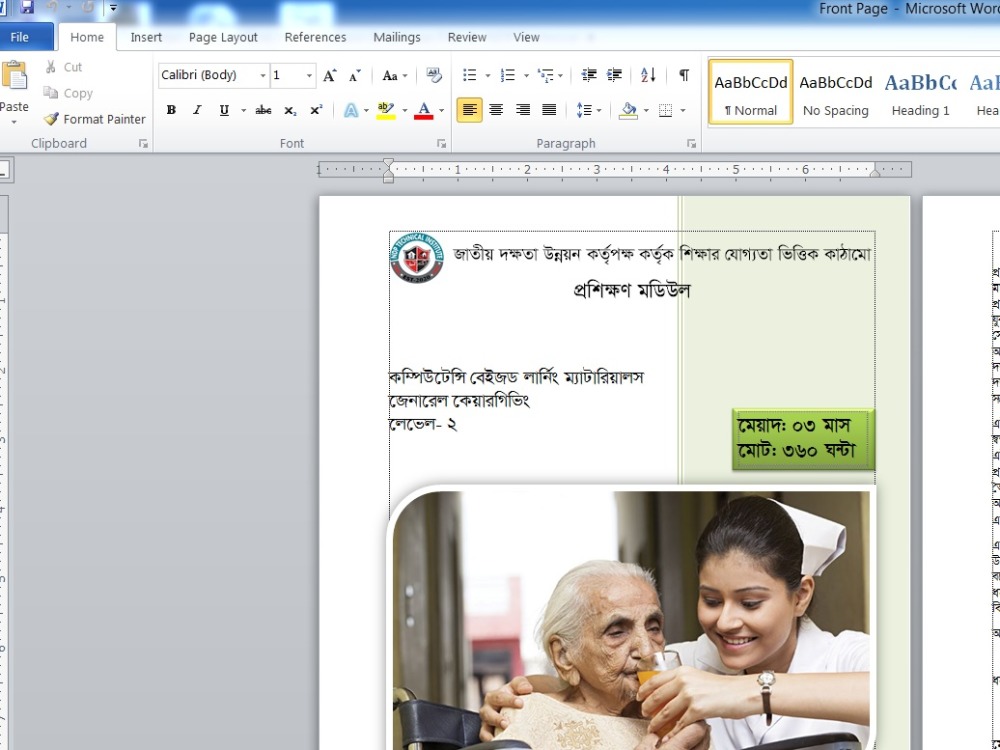Justify the paragraph text

pyautogui.click(x=548, y=110)
